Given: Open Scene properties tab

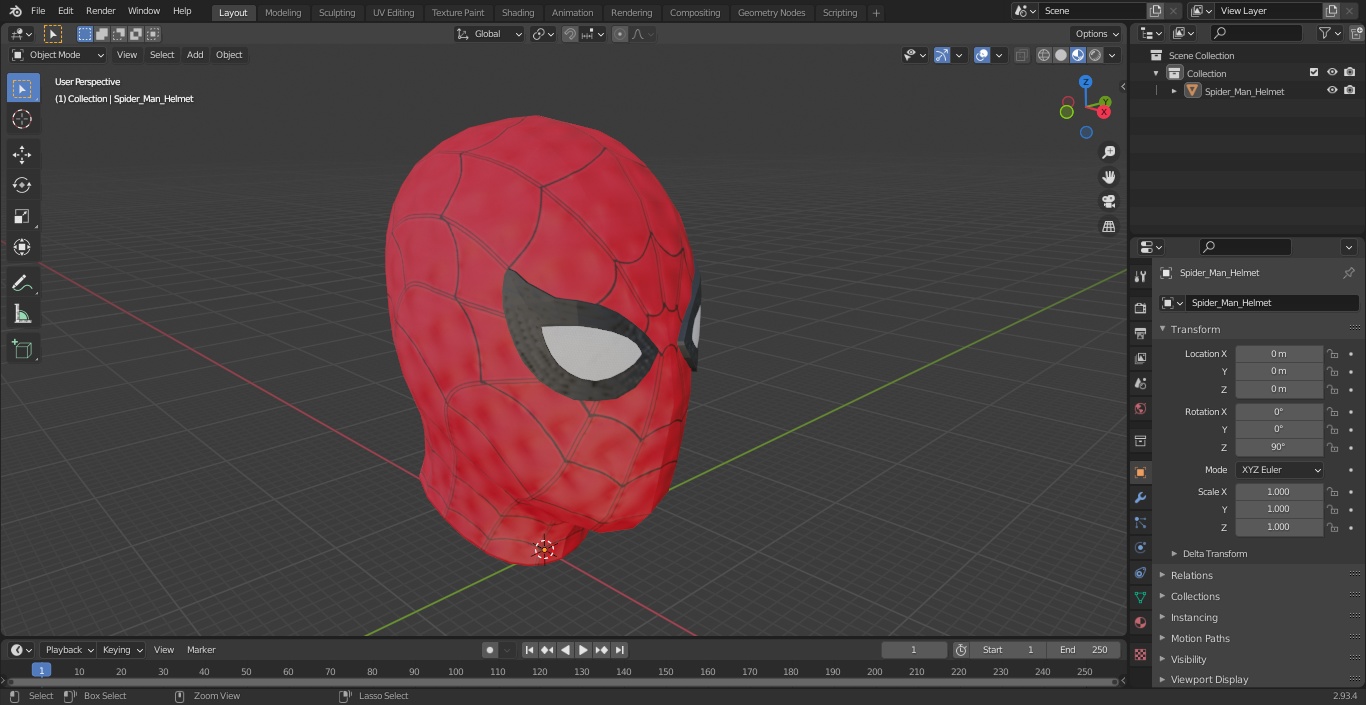Looking at the screenshot, I should 1140,383.
